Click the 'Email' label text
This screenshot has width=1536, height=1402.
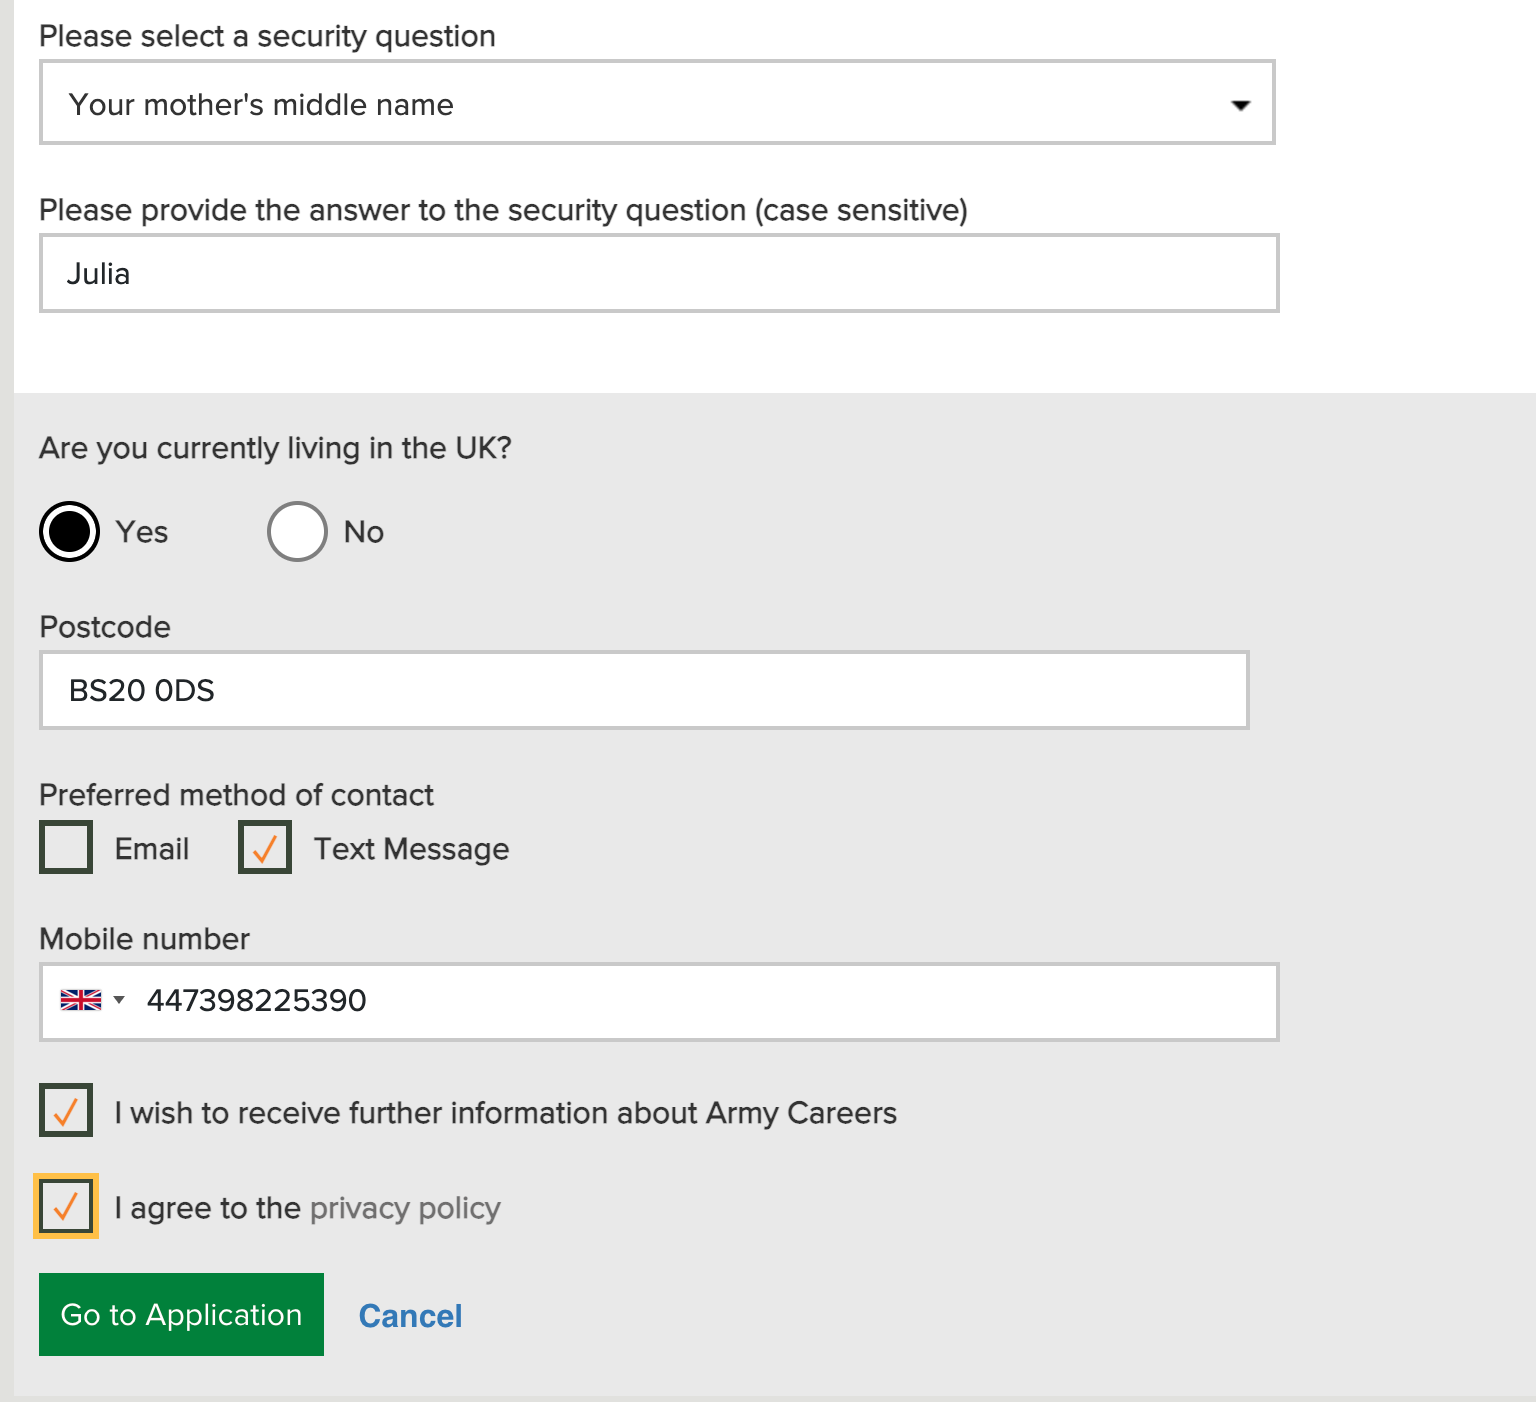(x=152, y=849)
